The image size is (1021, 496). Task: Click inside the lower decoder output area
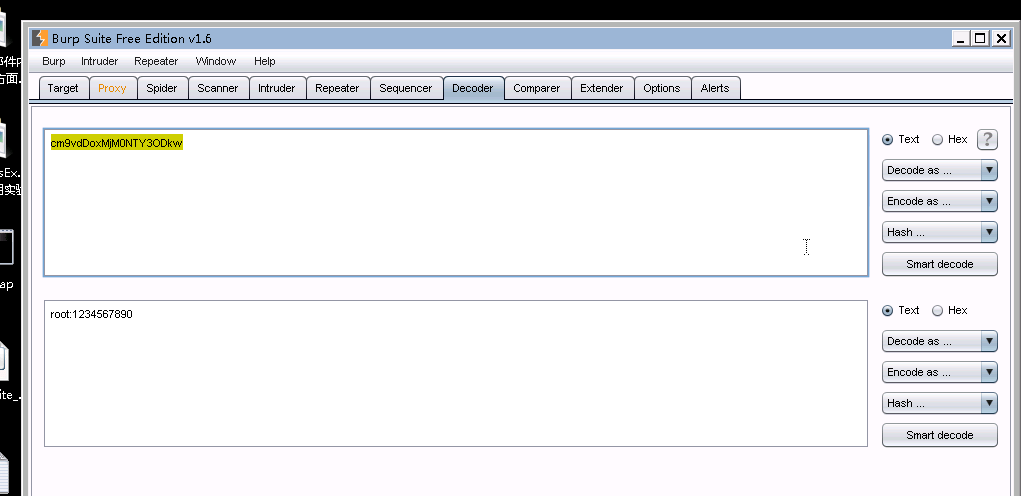click(x=456, y=374)
